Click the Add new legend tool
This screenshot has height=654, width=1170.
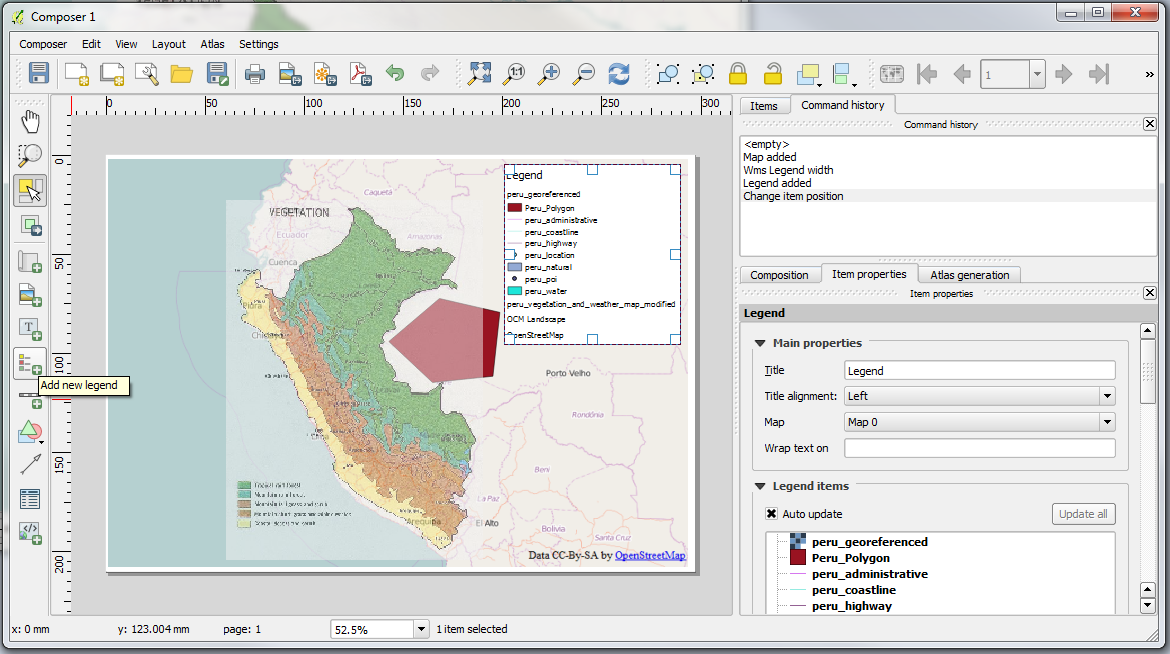pos(30,364)
